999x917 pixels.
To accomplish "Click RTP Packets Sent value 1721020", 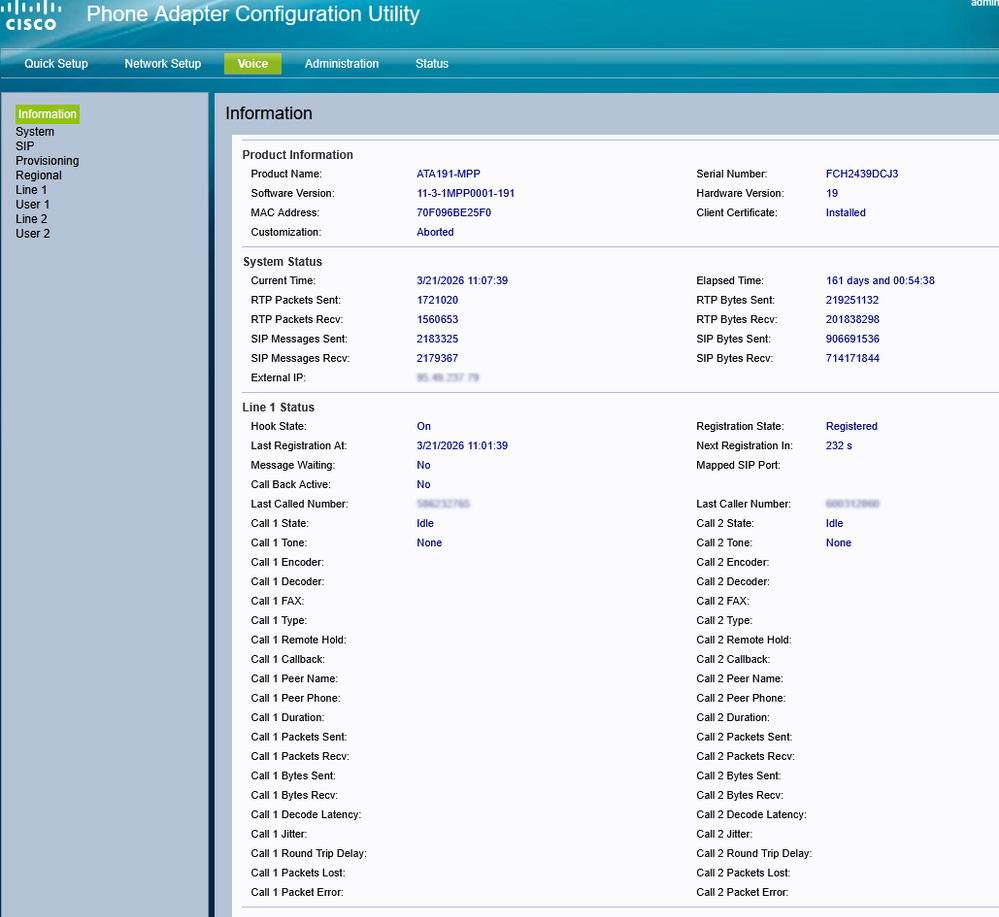I will [437, 300].
